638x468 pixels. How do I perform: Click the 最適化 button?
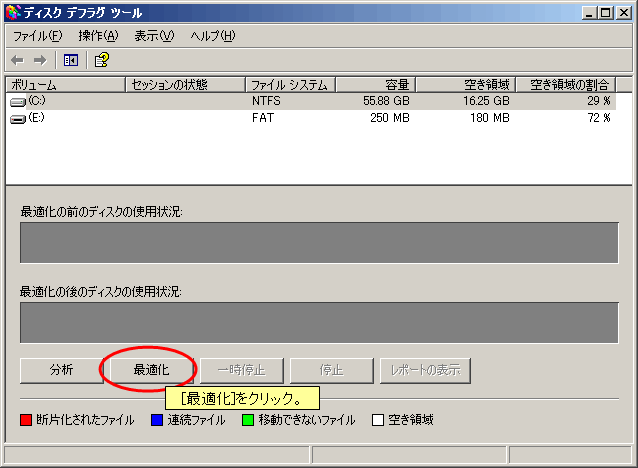click(x=151, y=370)
